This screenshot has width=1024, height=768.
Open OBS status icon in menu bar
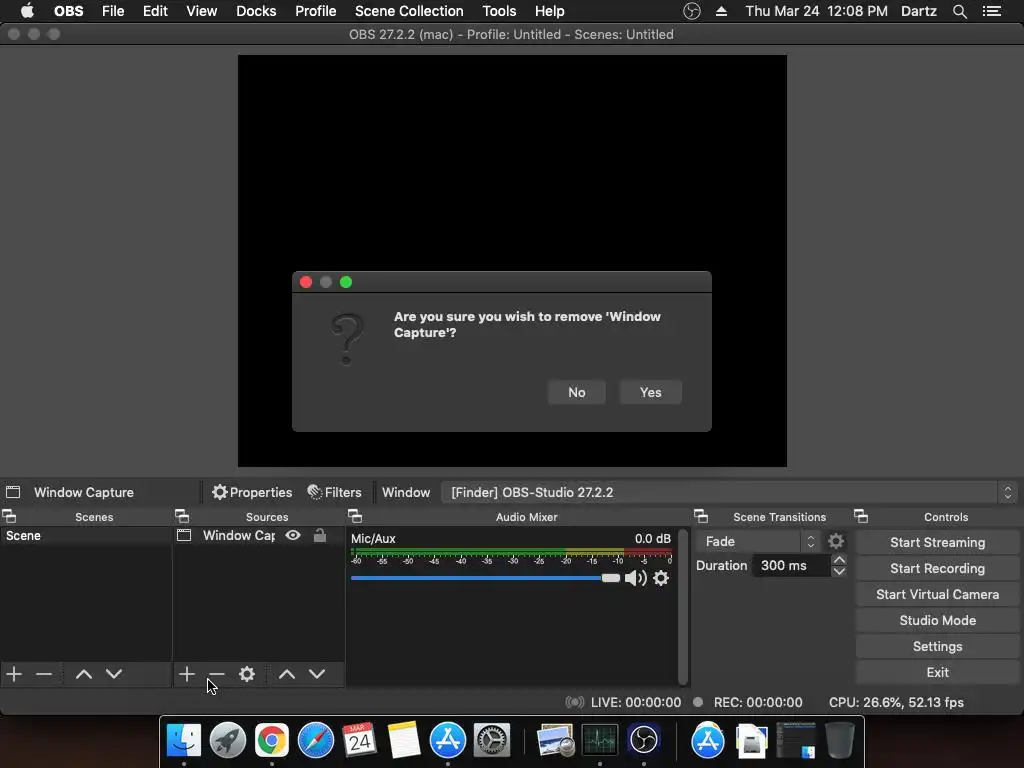692,11
